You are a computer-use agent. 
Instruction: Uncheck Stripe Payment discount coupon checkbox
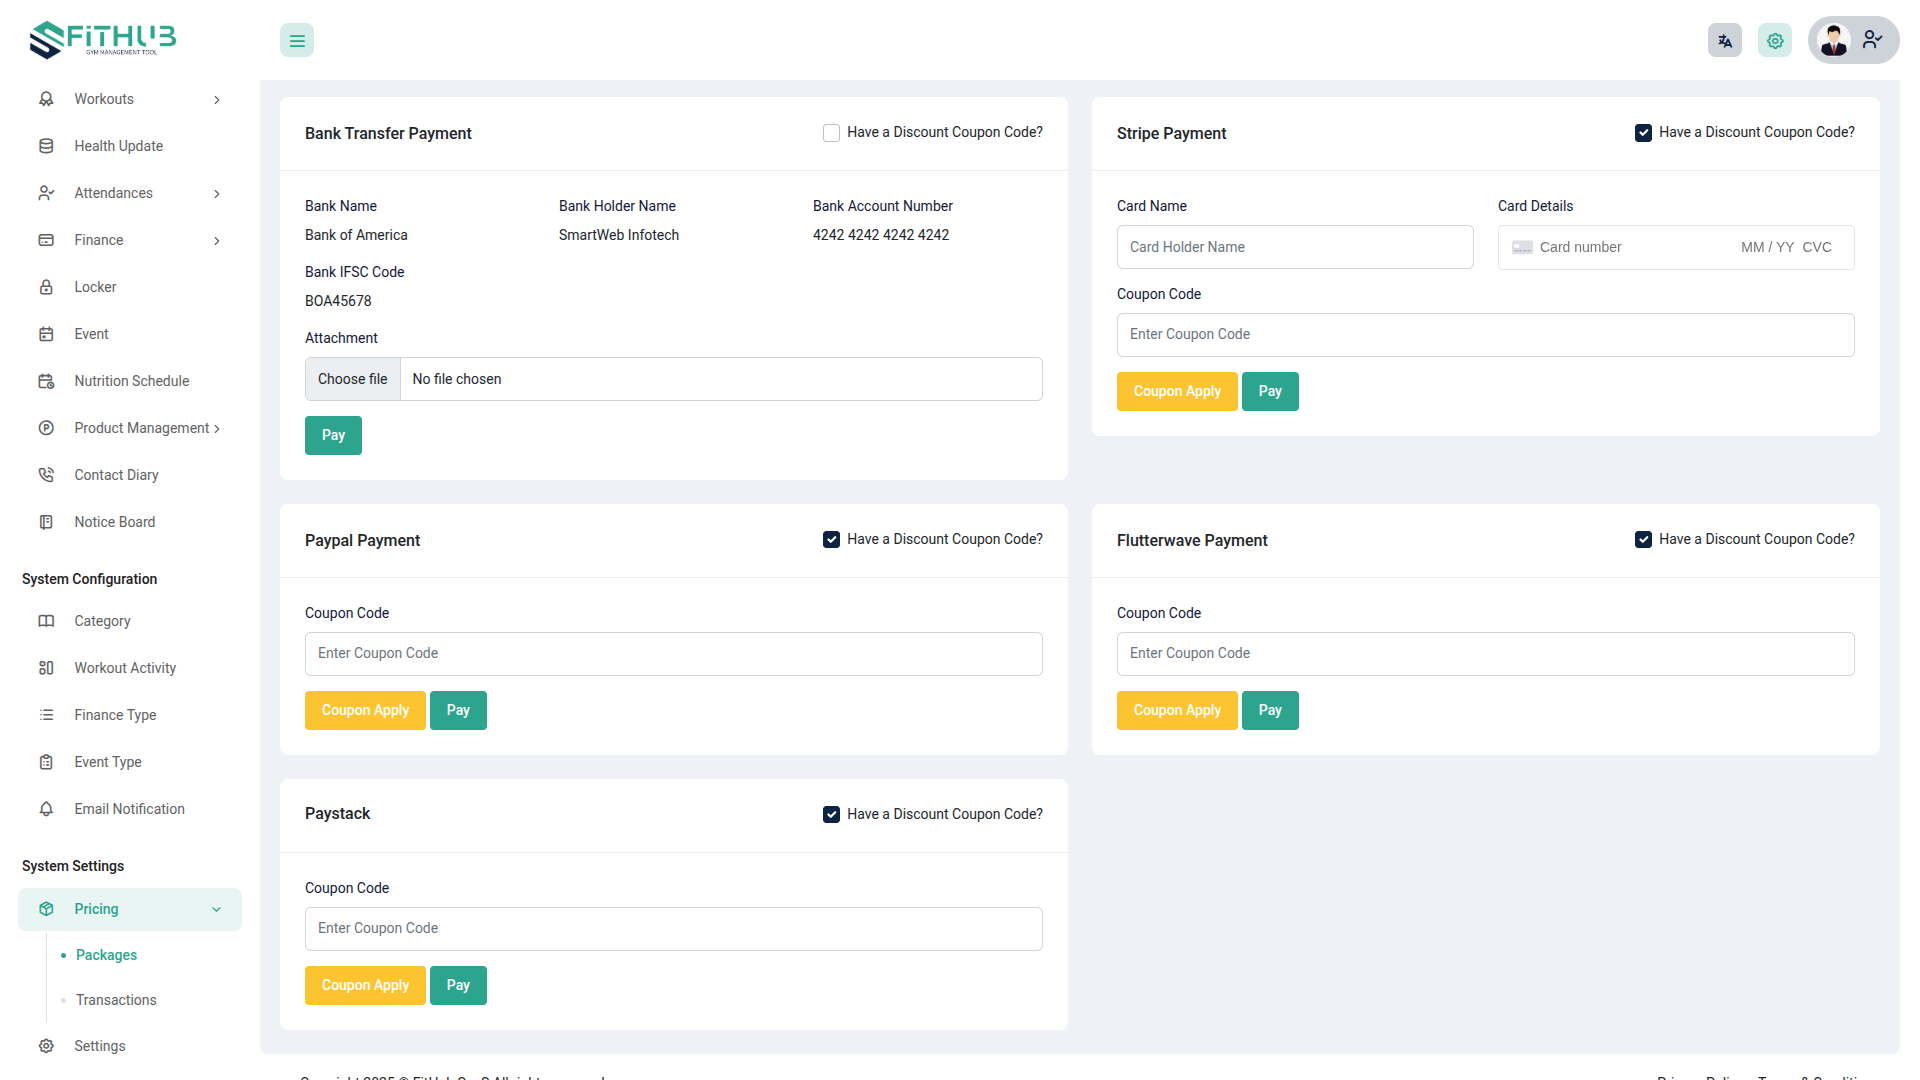(x=1643, y=133)
